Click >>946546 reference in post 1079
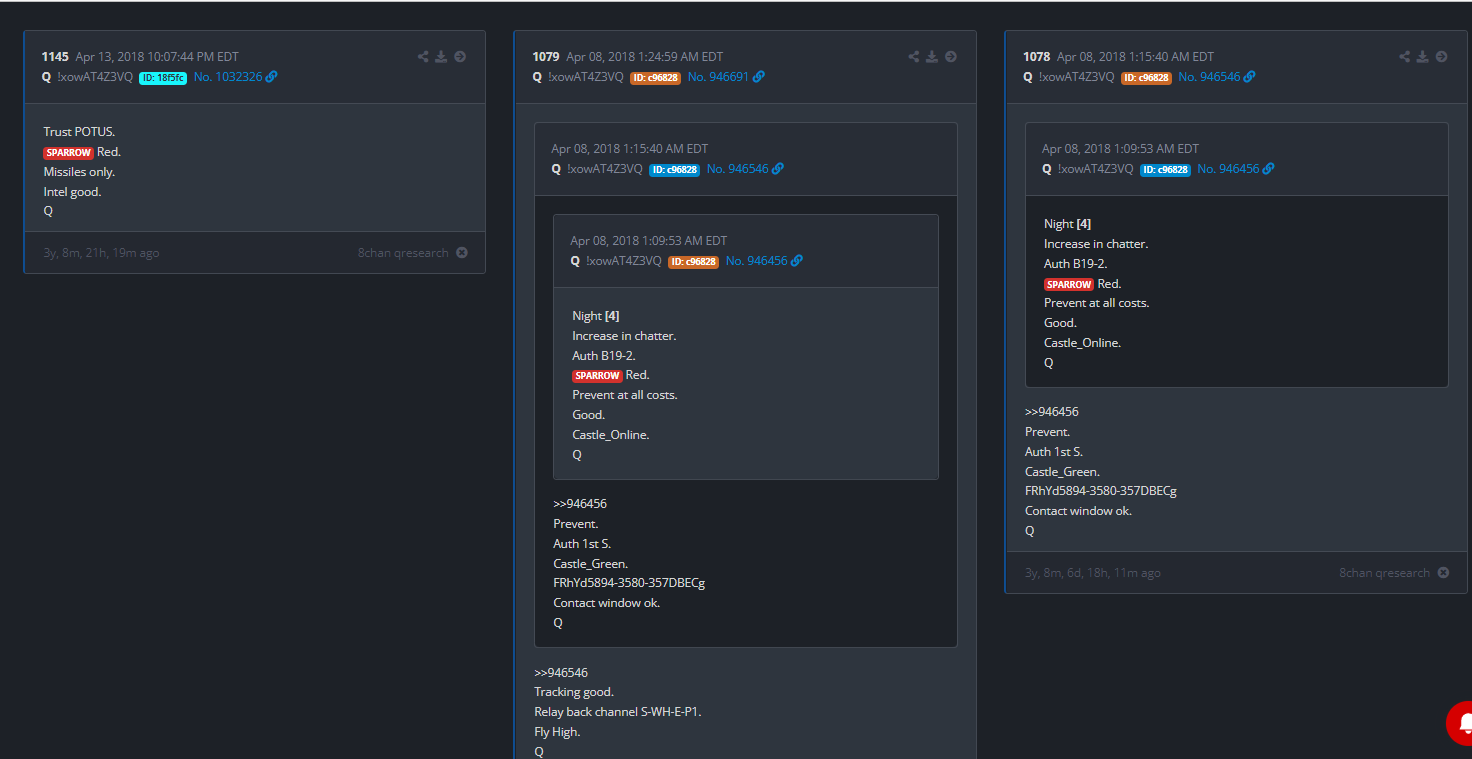 click(x=561, y=673)
